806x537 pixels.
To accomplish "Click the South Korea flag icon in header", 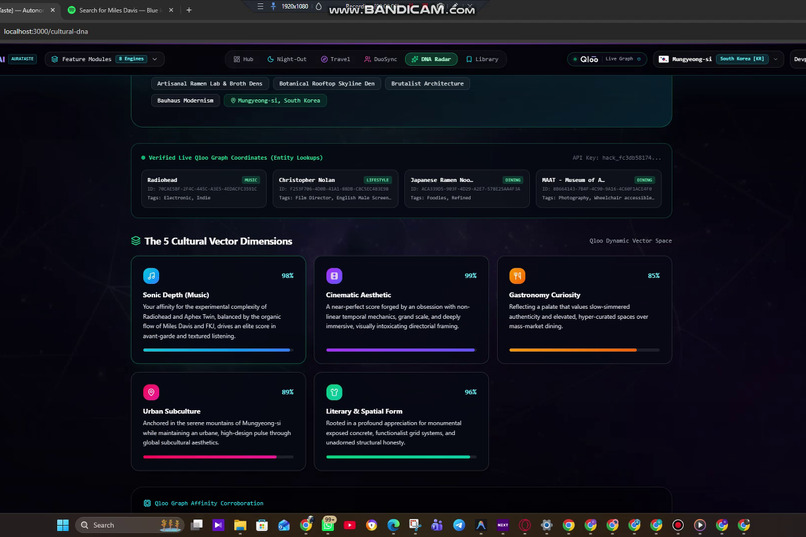I will tap(664, 59).
